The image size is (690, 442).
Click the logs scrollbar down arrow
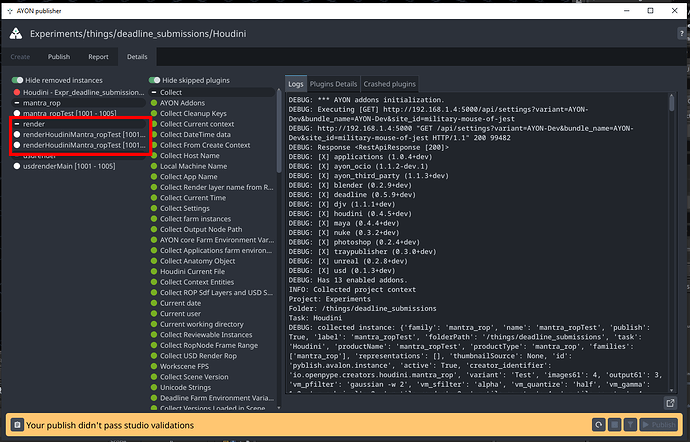click(672, 390)
